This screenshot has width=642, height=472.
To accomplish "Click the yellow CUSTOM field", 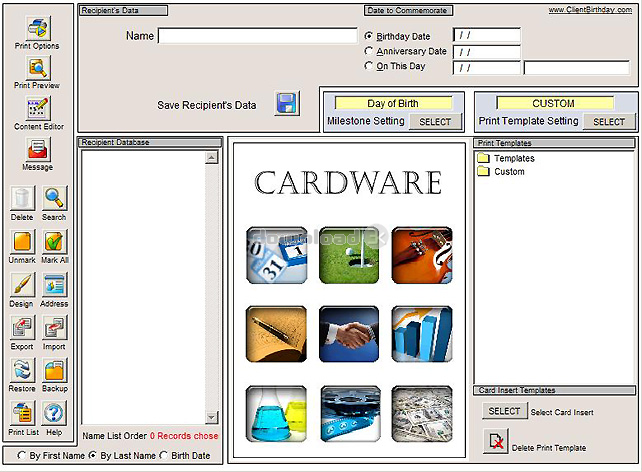I will 555,103.
